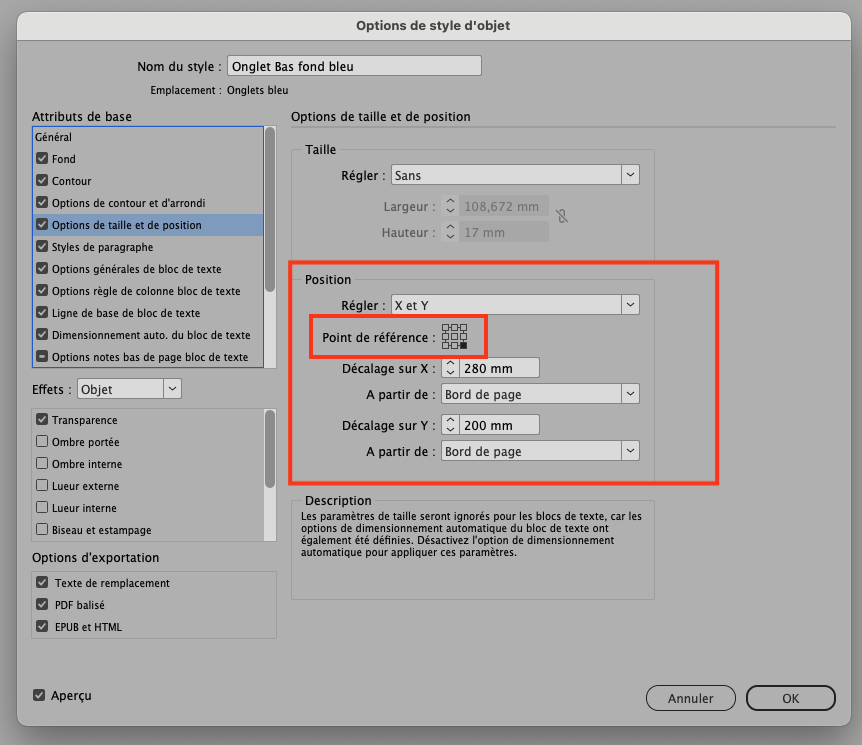The height and width of the screenshot is (745, 862).
Task: Toggle Ligne de base de bloc de texte checkbox
Action: (42, 312)
